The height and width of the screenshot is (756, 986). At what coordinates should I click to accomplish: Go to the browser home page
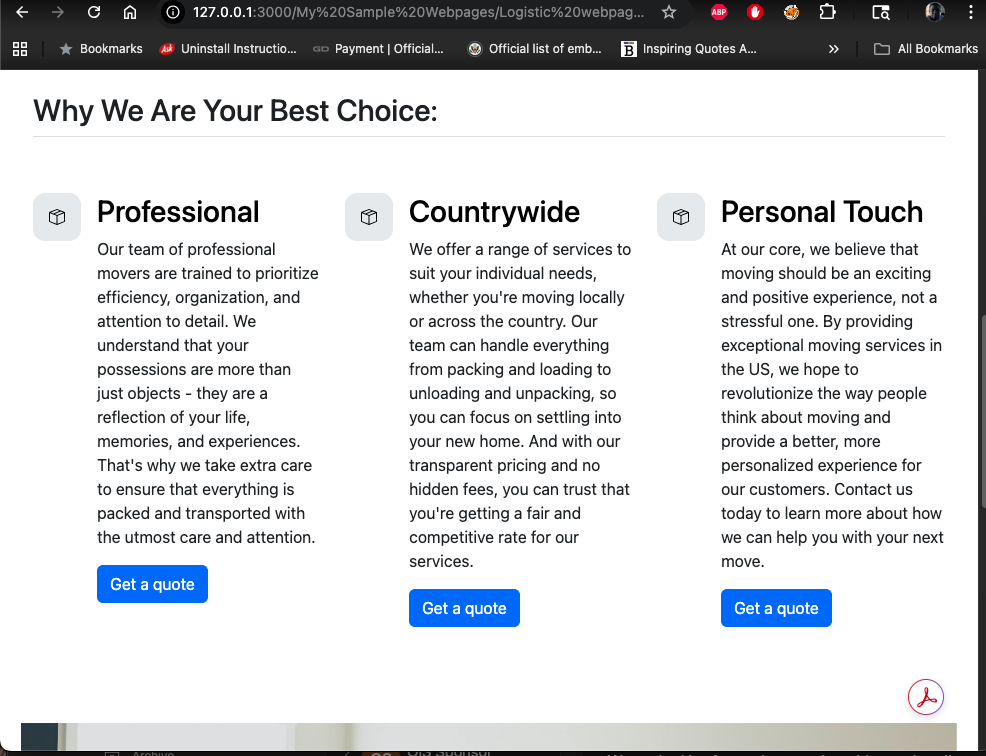coord(130,13)
